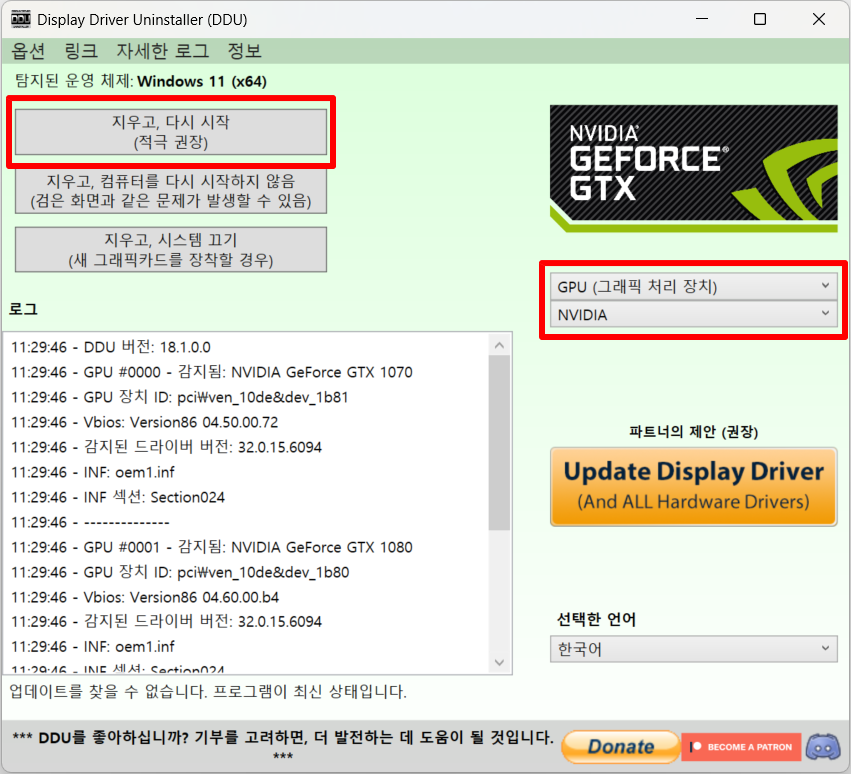Open the Discord icon at bottom right
851x774 pixels.
pyautogui.click(x=823, y=747)
